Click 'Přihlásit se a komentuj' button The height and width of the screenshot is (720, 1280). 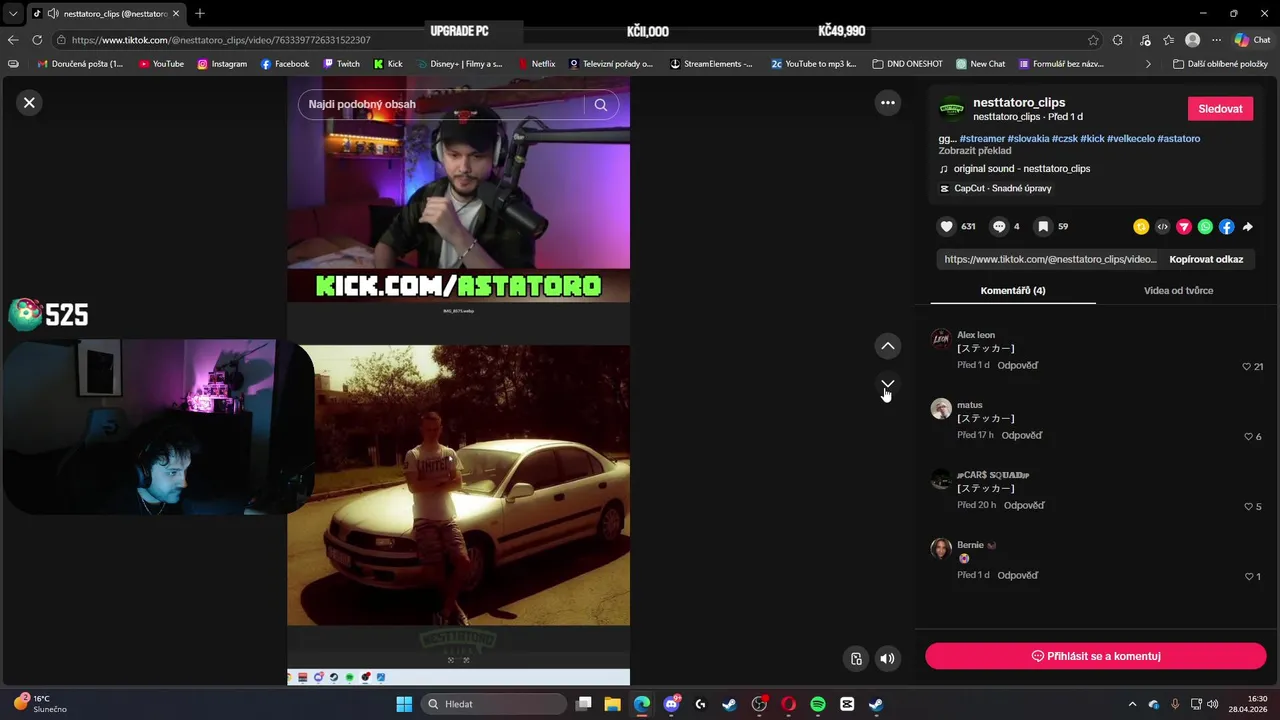coord(1096,656)
